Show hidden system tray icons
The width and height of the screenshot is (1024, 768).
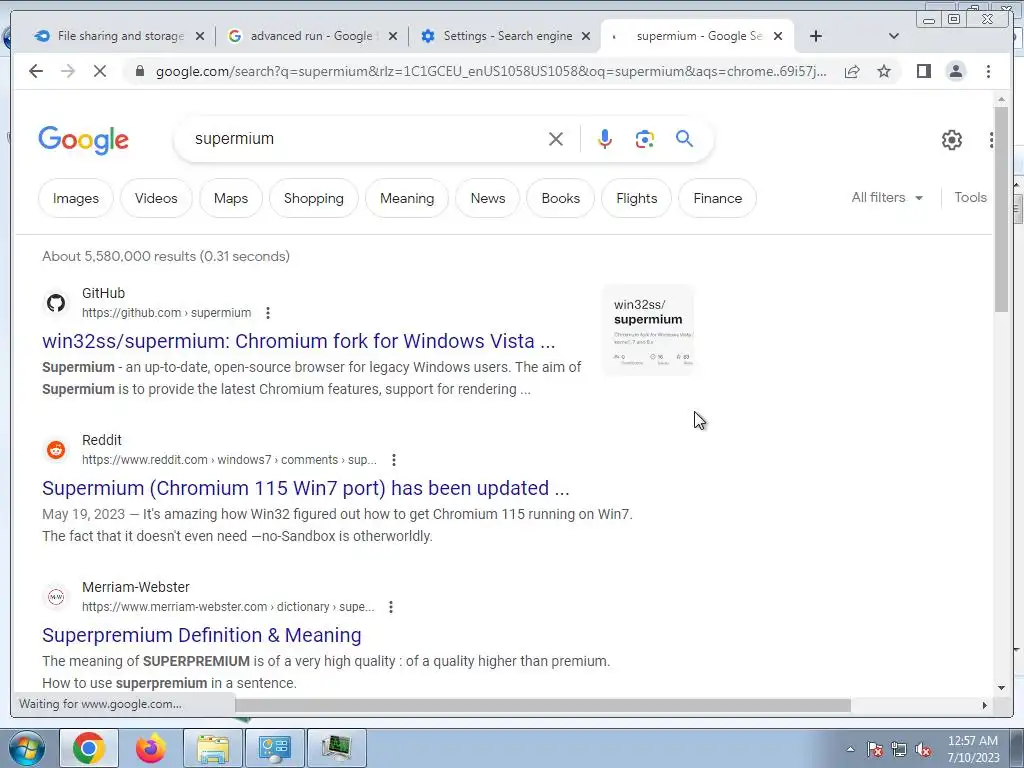point(850,749)
